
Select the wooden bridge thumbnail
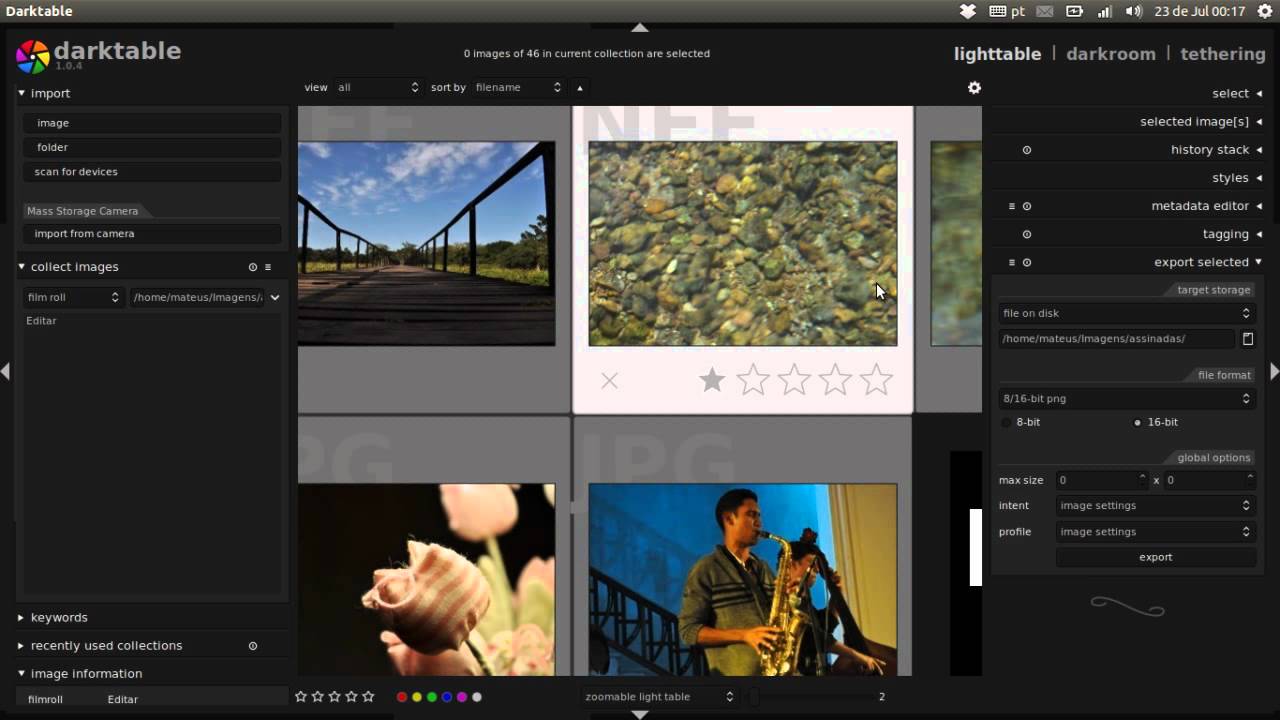[x=426, y=244]
